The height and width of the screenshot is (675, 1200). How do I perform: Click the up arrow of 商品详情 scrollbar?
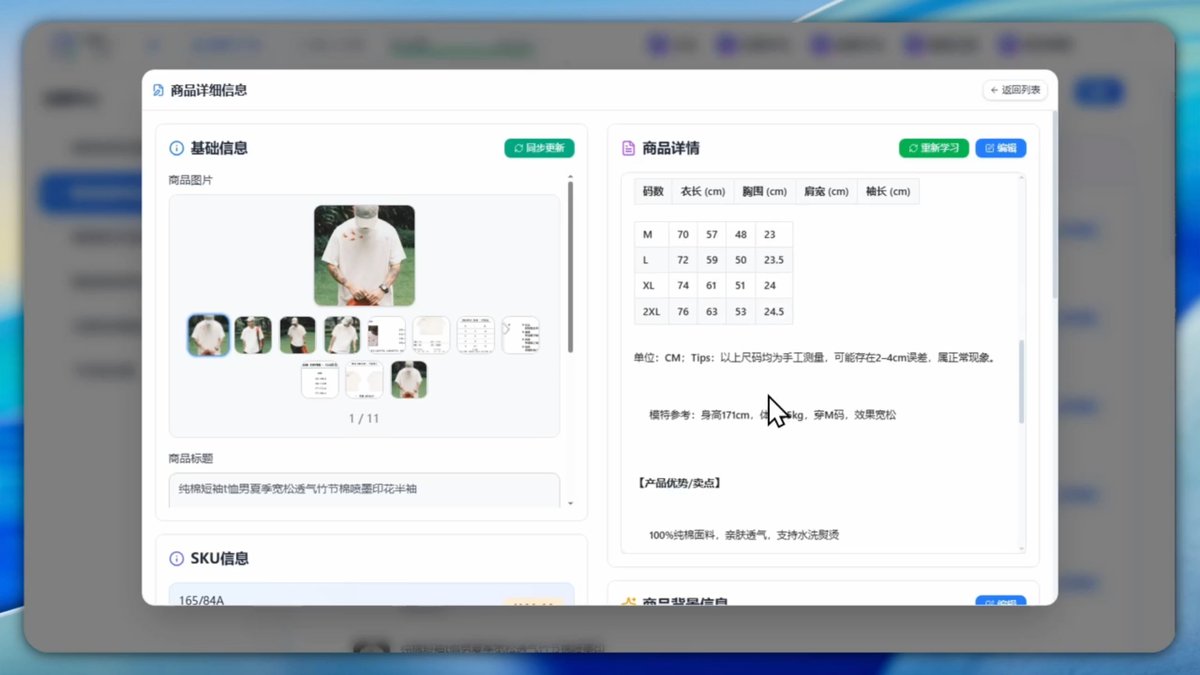pyautogui.click(x=1021, y=179)
